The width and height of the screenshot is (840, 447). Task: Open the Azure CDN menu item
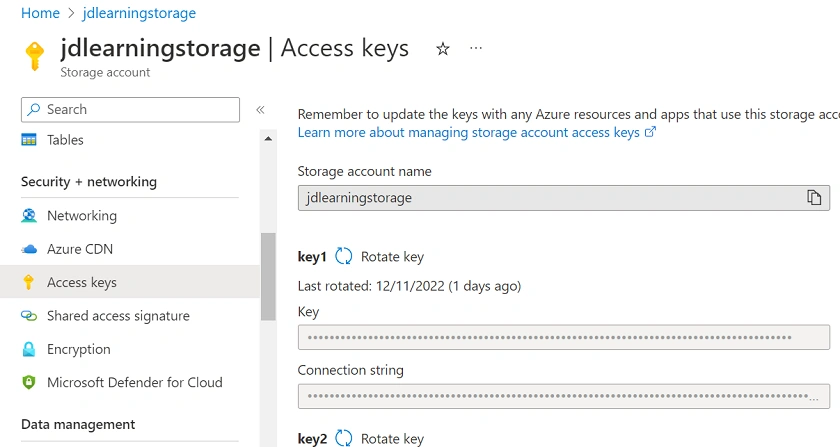coord(80,249)
